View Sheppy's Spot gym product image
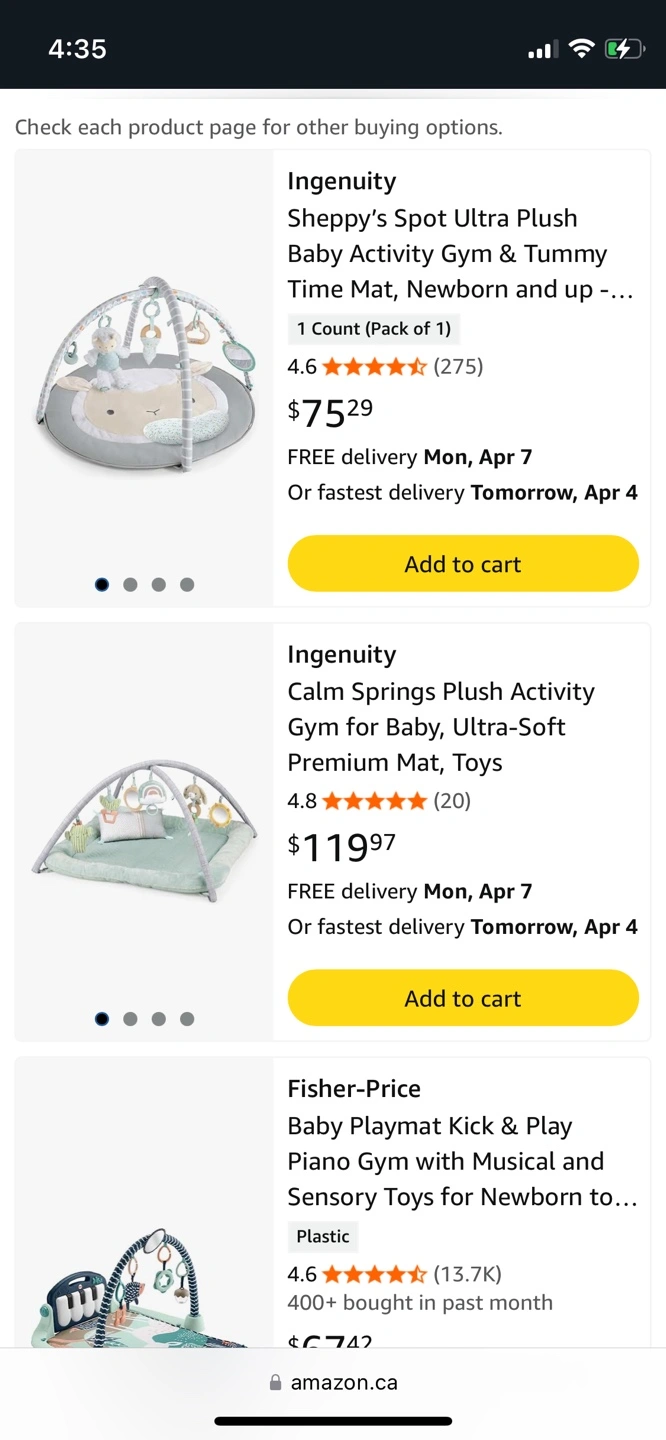 pyautogui.click(x=144, y=373)
